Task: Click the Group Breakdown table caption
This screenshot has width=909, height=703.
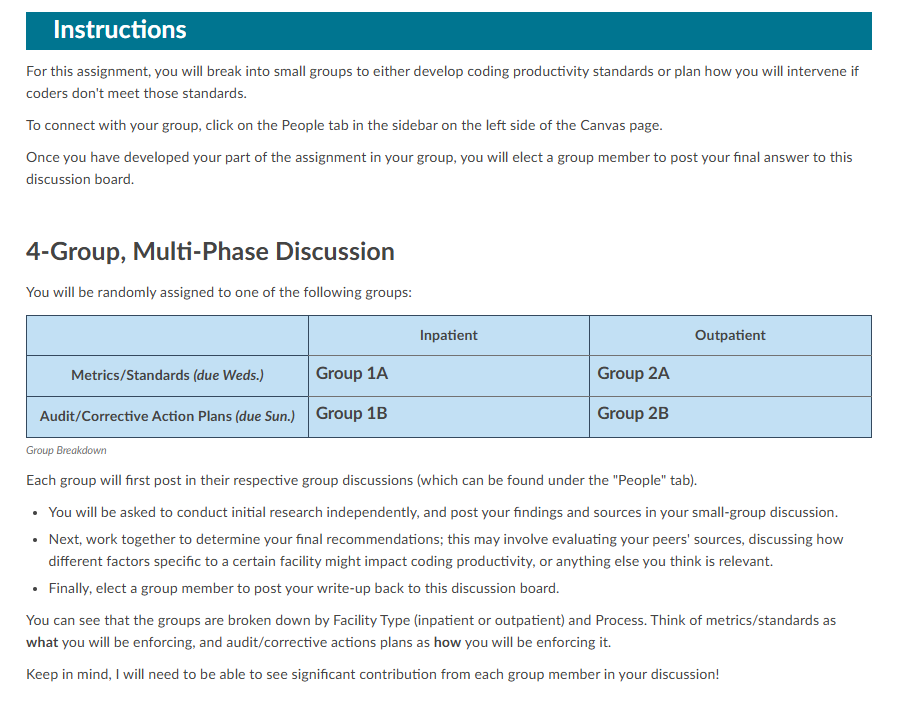Action: 66,451
